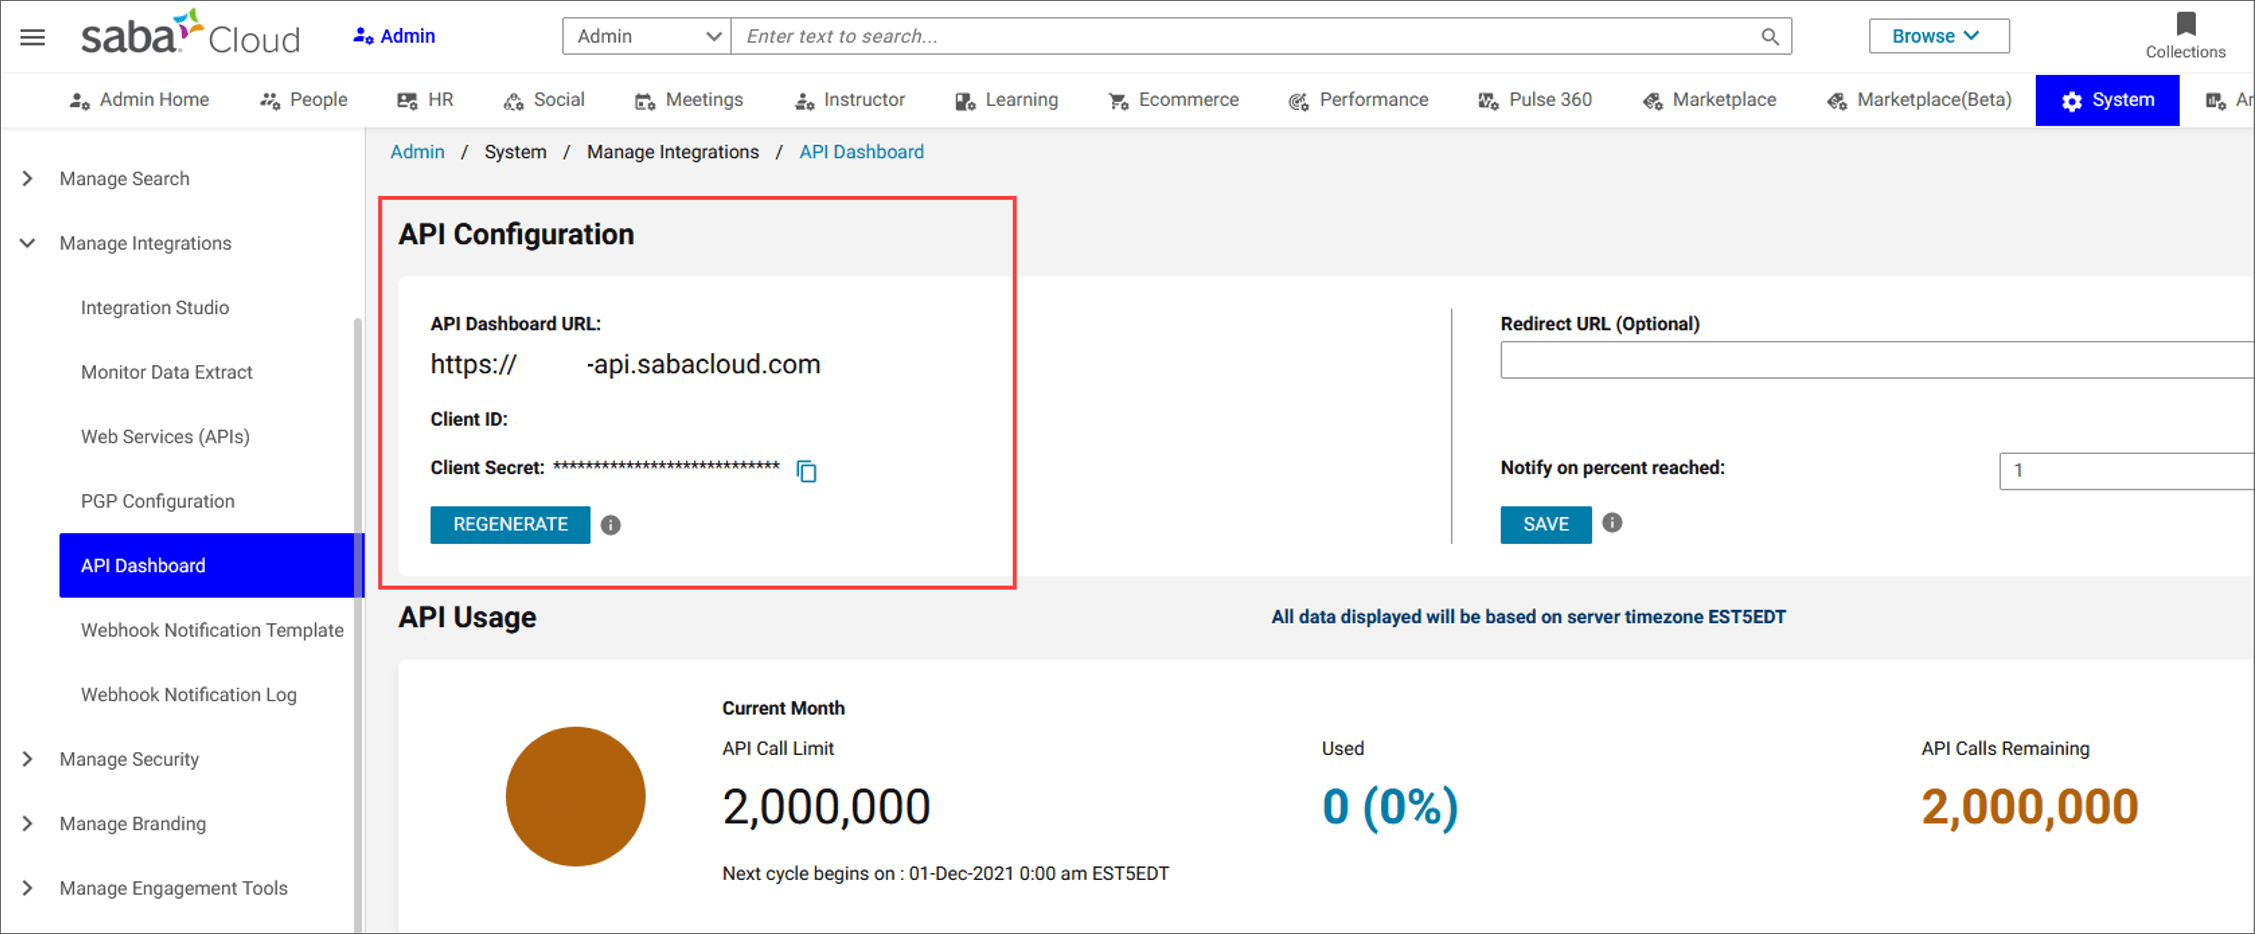Expand the Manage Branding section

(27, 824)
